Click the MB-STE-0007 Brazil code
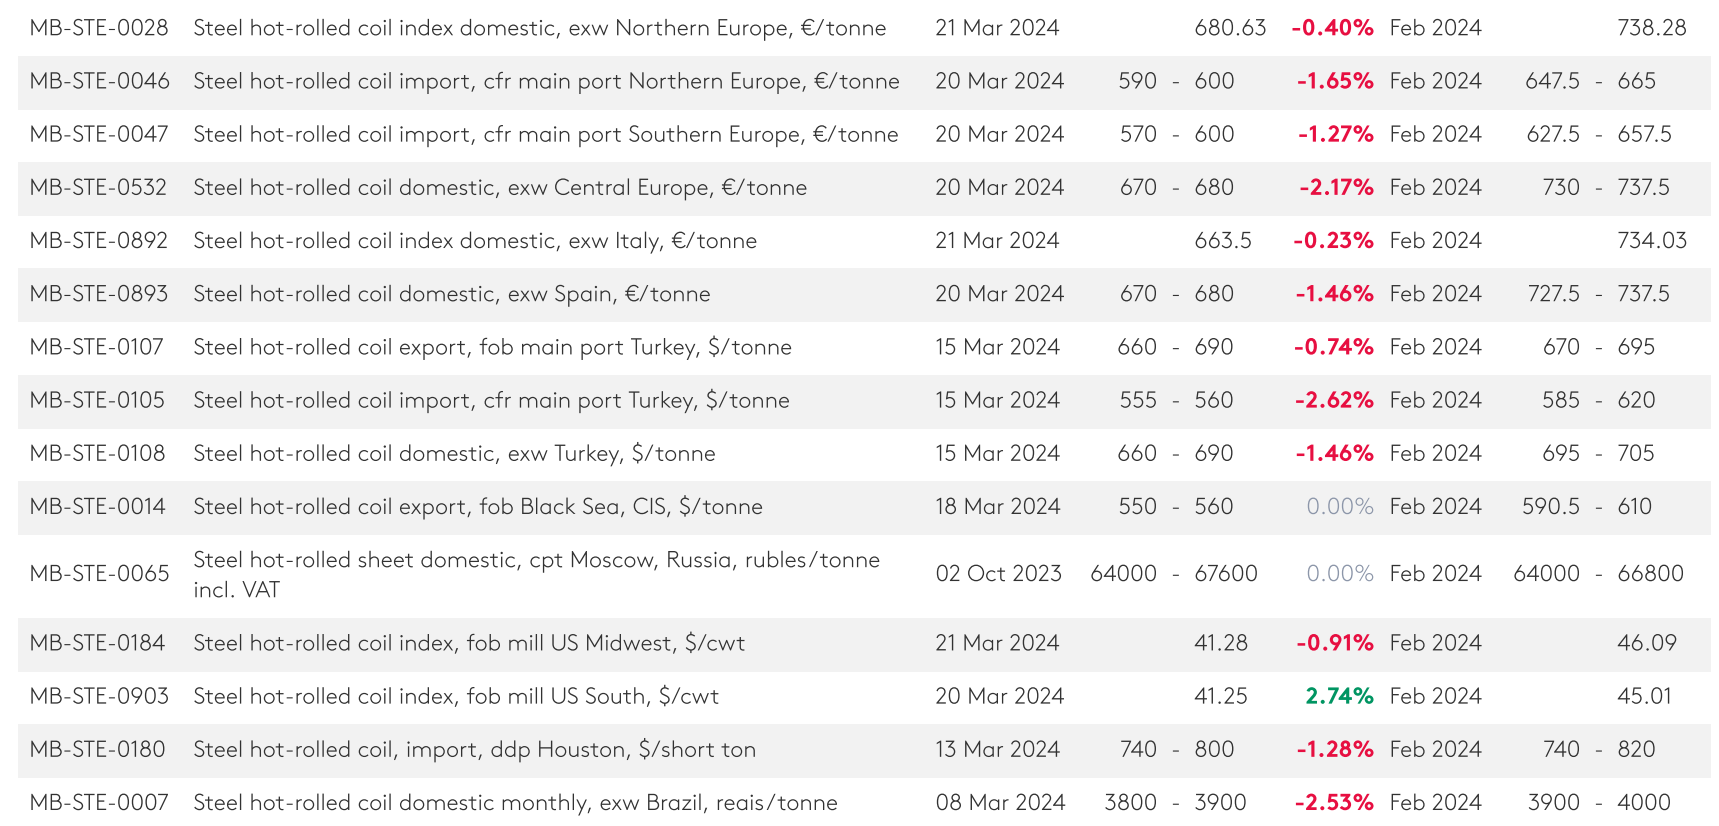The image size is (1719, 826). click(99, 803)
